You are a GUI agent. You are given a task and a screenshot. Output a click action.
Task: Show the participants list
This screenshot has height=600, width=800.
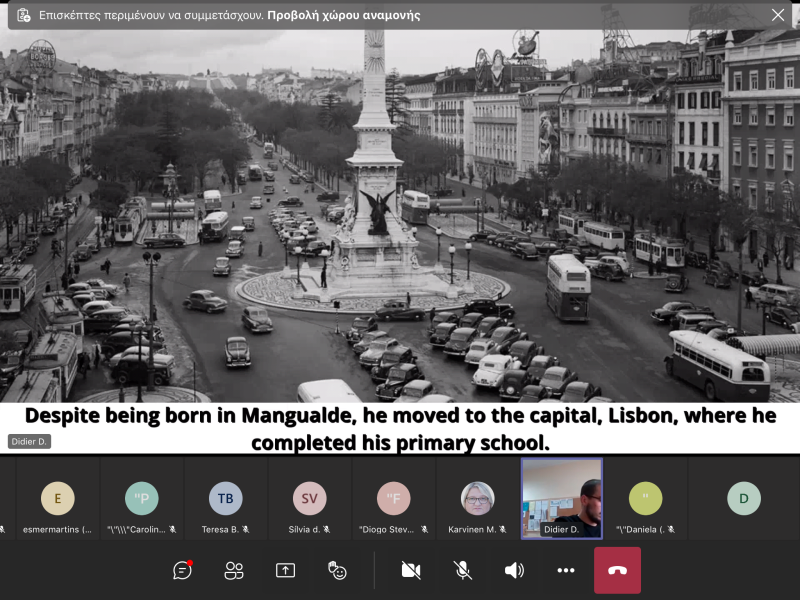pos(234,570)
